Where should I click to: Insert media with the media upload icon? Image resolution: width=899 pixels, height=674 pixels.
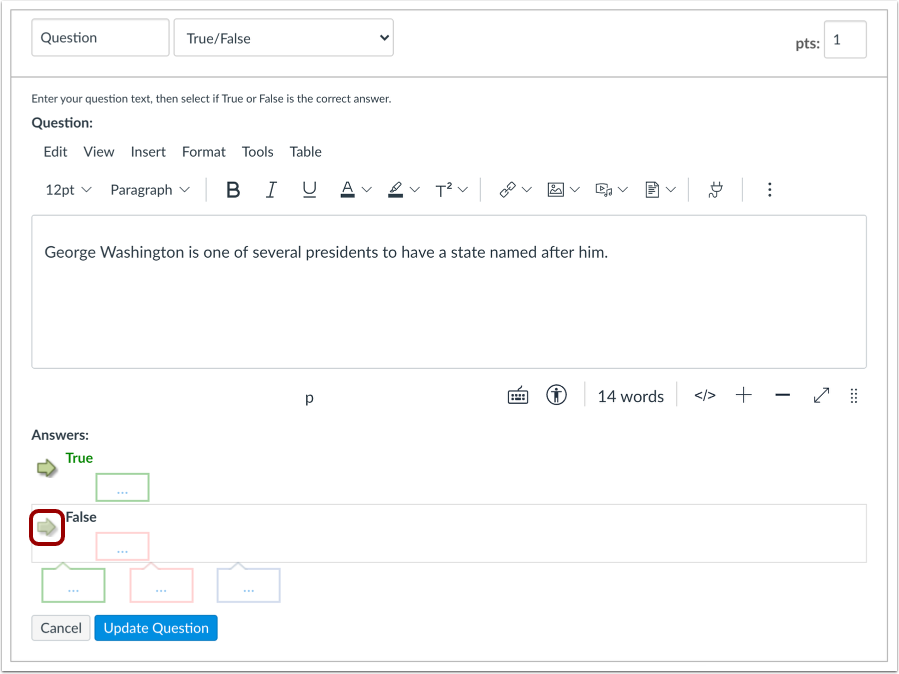[604, 190]
